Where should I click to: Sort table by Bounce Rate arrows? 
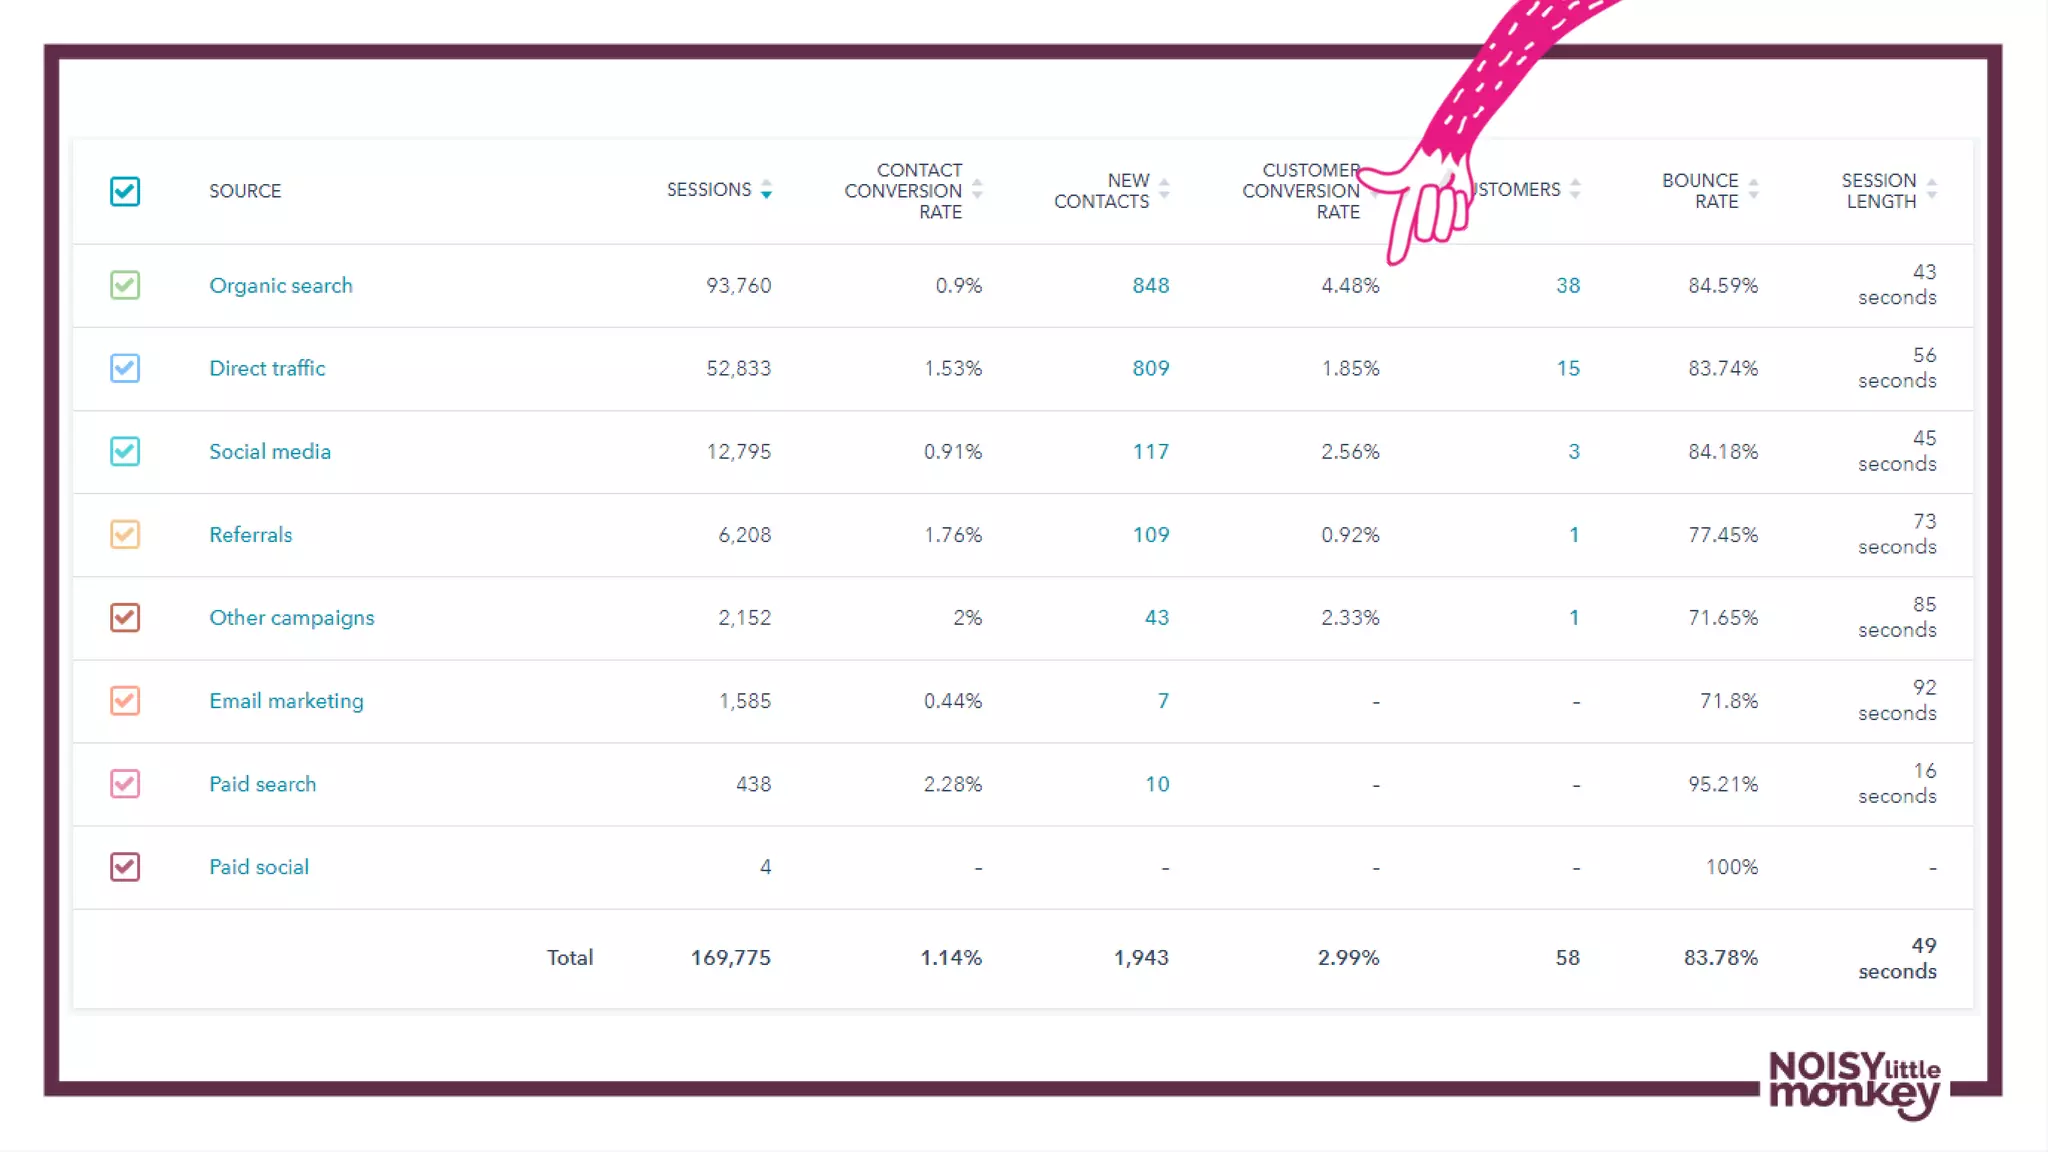point(1753,189)
